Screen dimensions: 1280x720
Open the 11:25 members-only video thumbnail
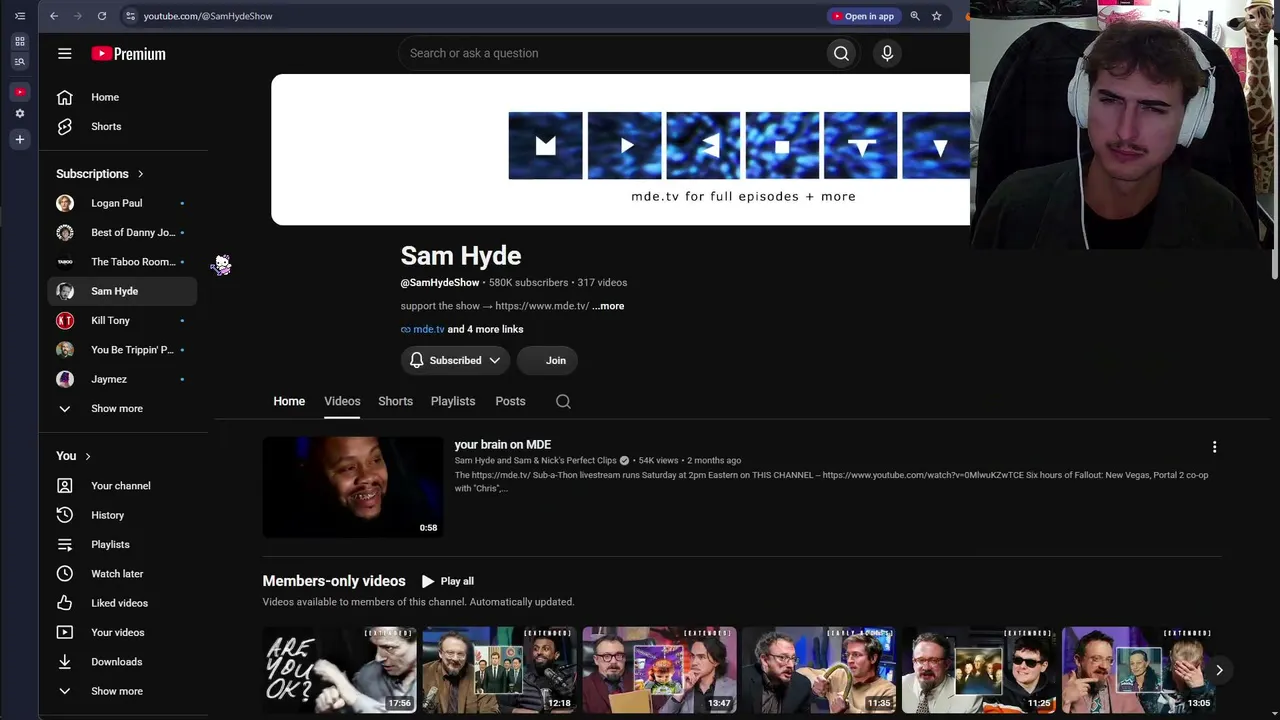(x=980, y=670)
